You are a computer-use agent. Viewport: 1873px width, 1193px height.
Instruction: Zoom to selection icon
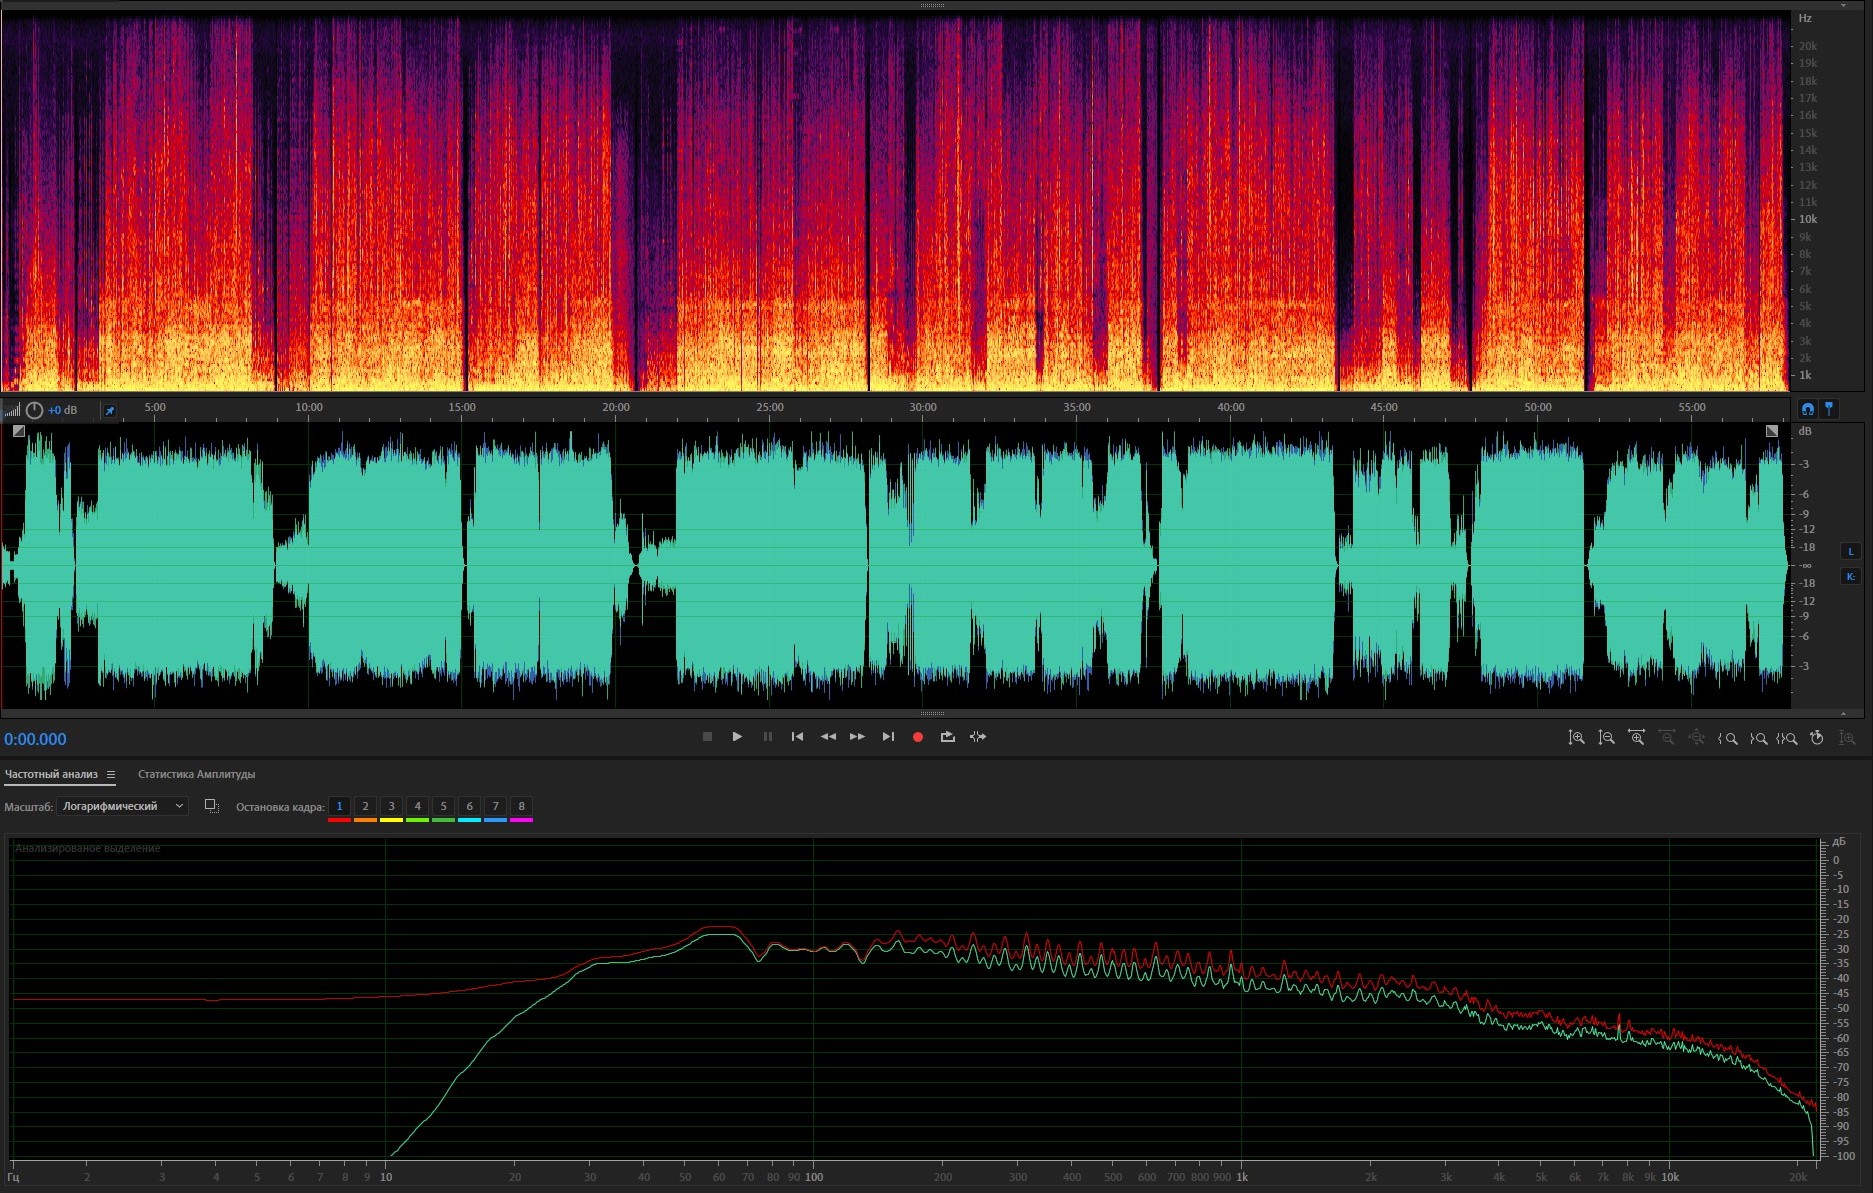(x=1787, y=738)
